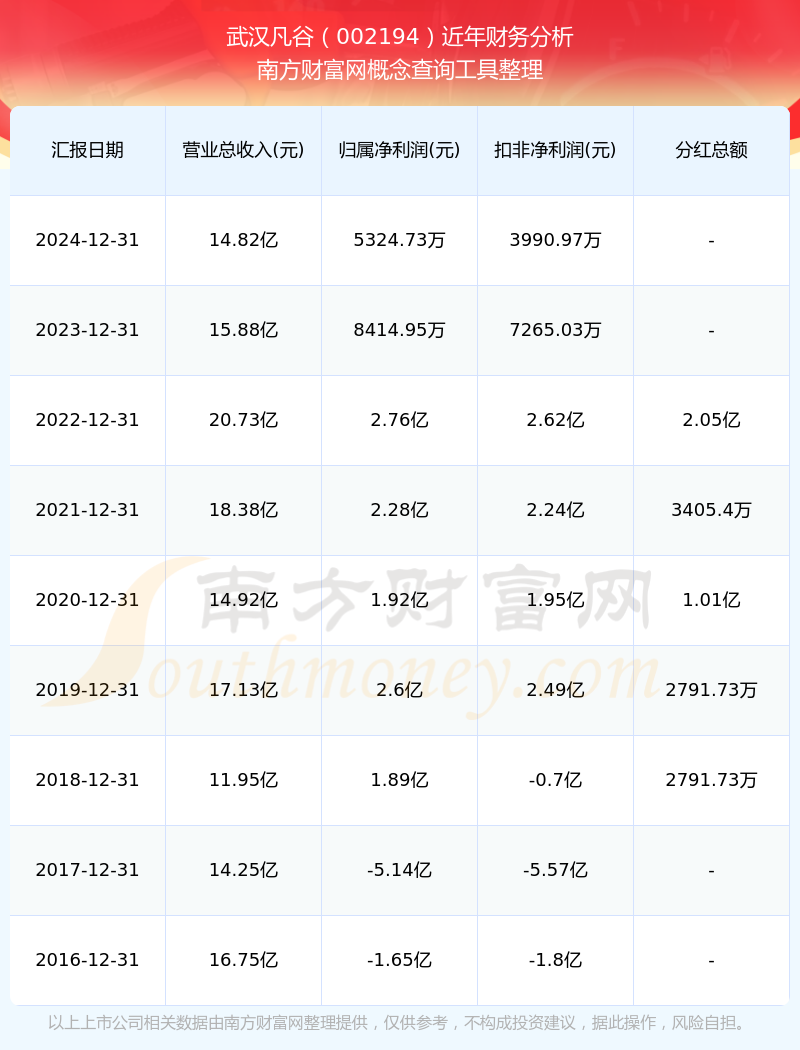Click the 分红总额 column header
The image size is (800, 1050).
pyautogui.click(x=711, y=150)
